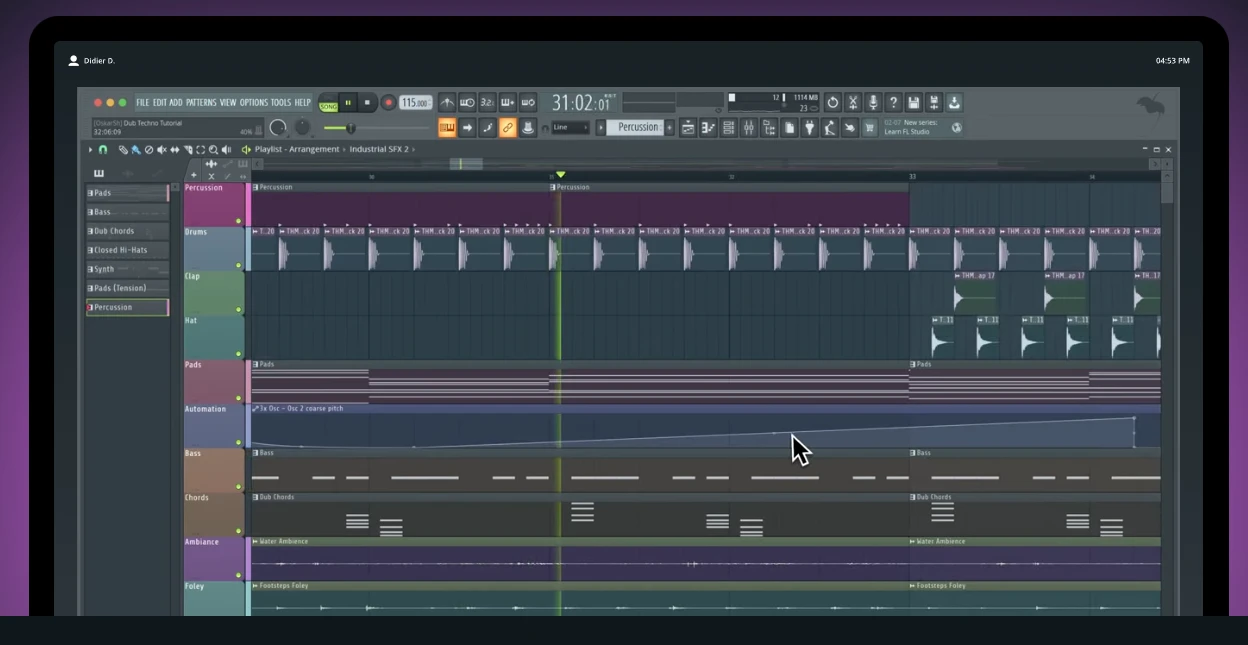Select the Pads (Tension) pattern in picker
This screenshot has height=645, width=1248.
pyautogui.click(x=127, y=288)
